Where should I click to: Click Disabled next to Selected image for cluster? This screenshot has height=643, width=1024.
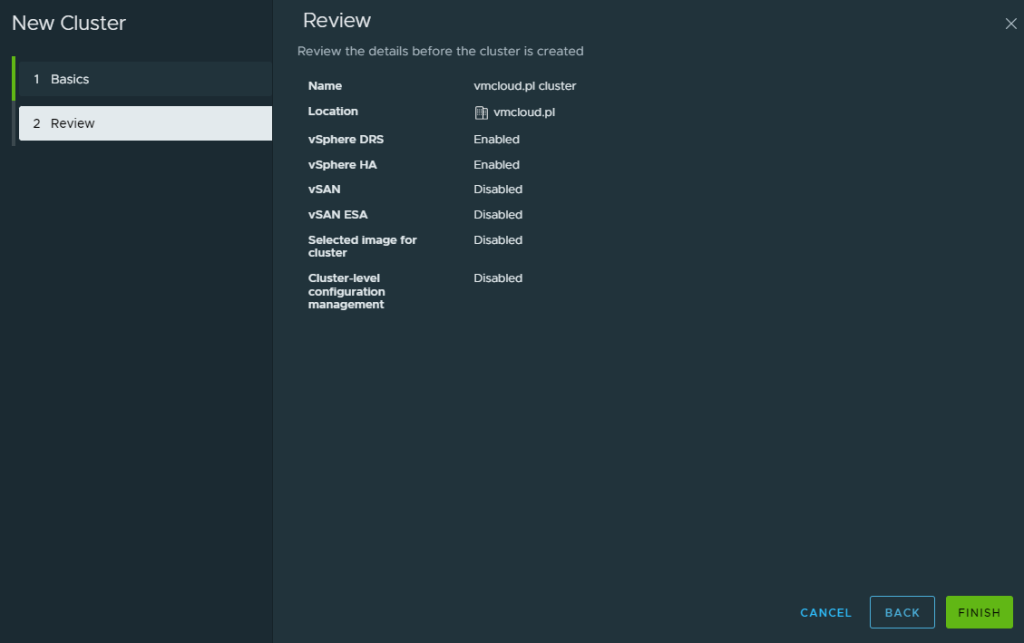(497, 240)
